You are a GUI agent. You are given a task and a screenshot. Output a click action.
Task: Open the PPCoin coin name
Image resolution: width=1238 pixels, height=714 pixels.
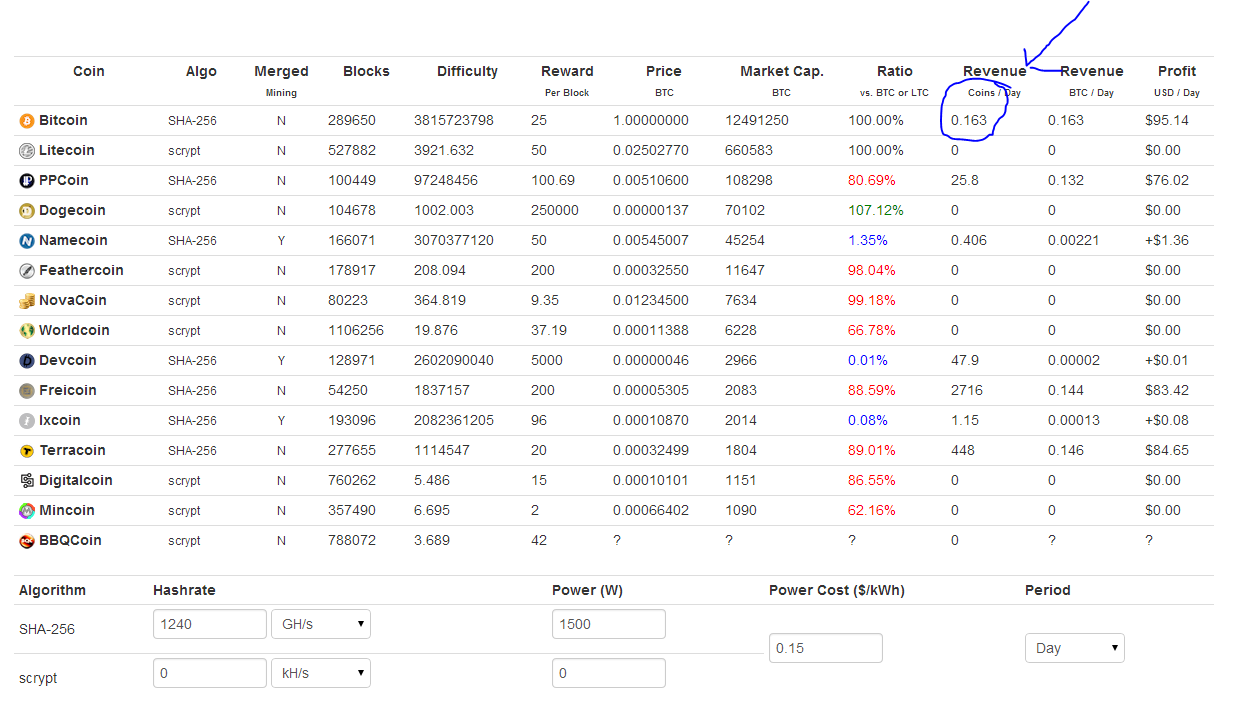pyautogui.click(x=64, y=180)
